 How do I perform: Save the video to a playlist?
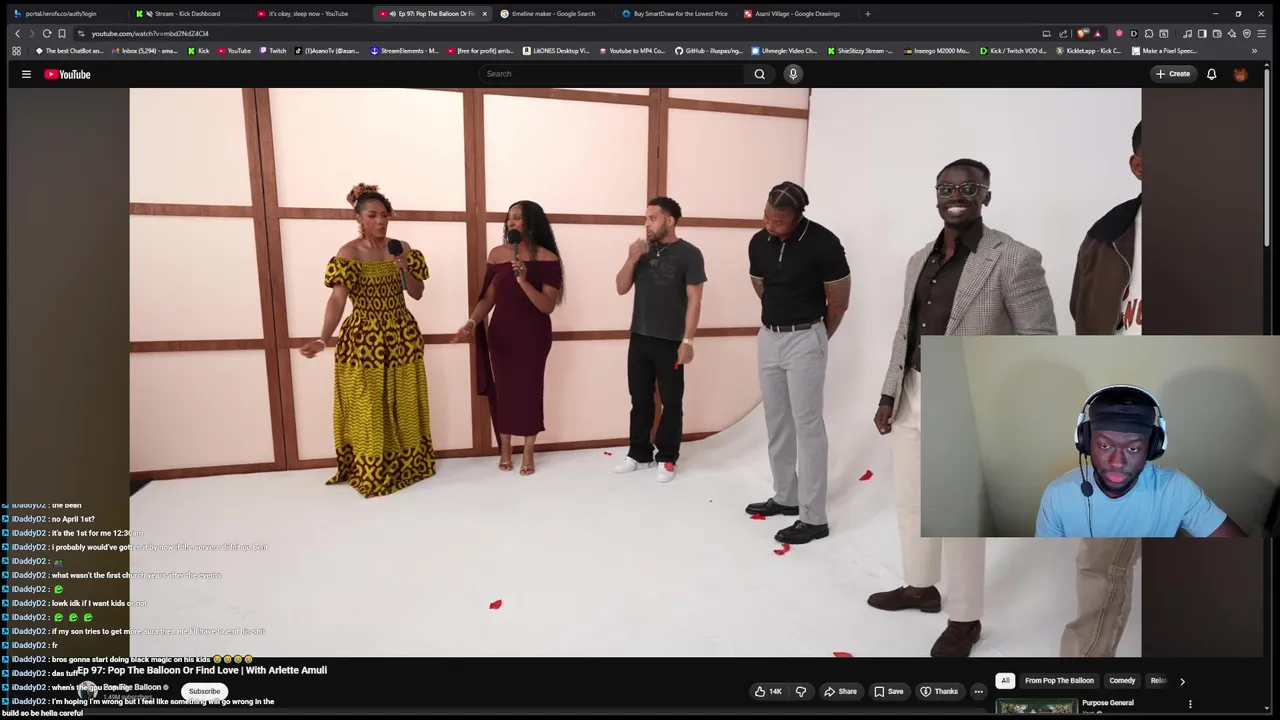pos(888,691)
